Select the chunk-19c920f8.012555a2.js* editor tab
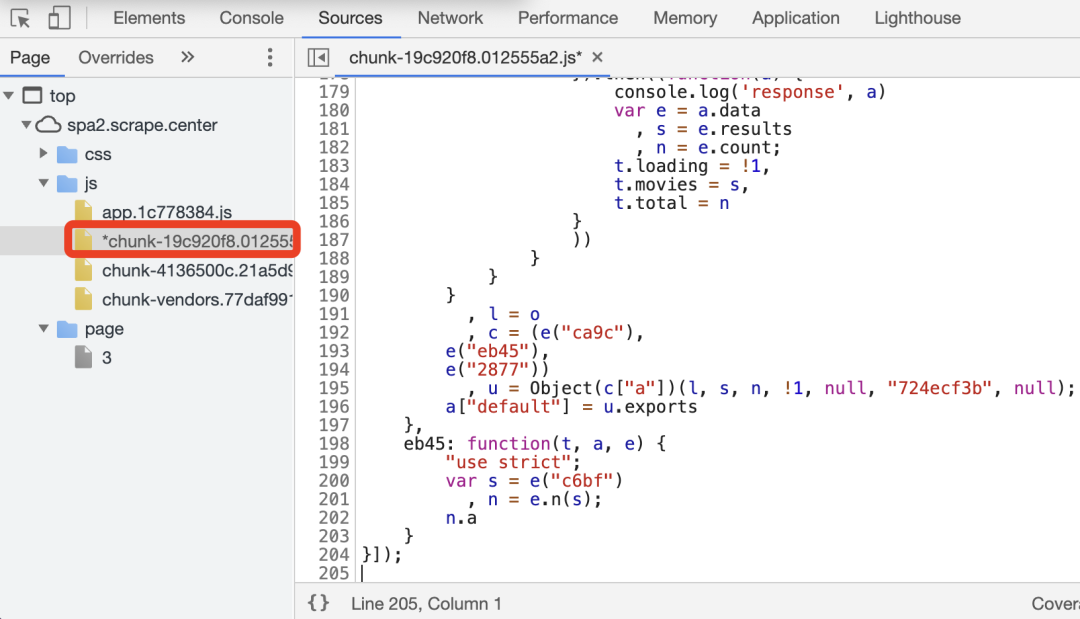The image size is (1080, 619). (465, 57)
